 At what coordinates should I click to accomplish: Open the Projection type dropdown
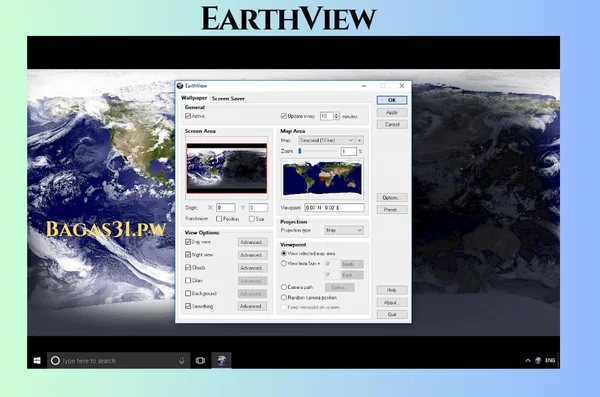[344, 230]
